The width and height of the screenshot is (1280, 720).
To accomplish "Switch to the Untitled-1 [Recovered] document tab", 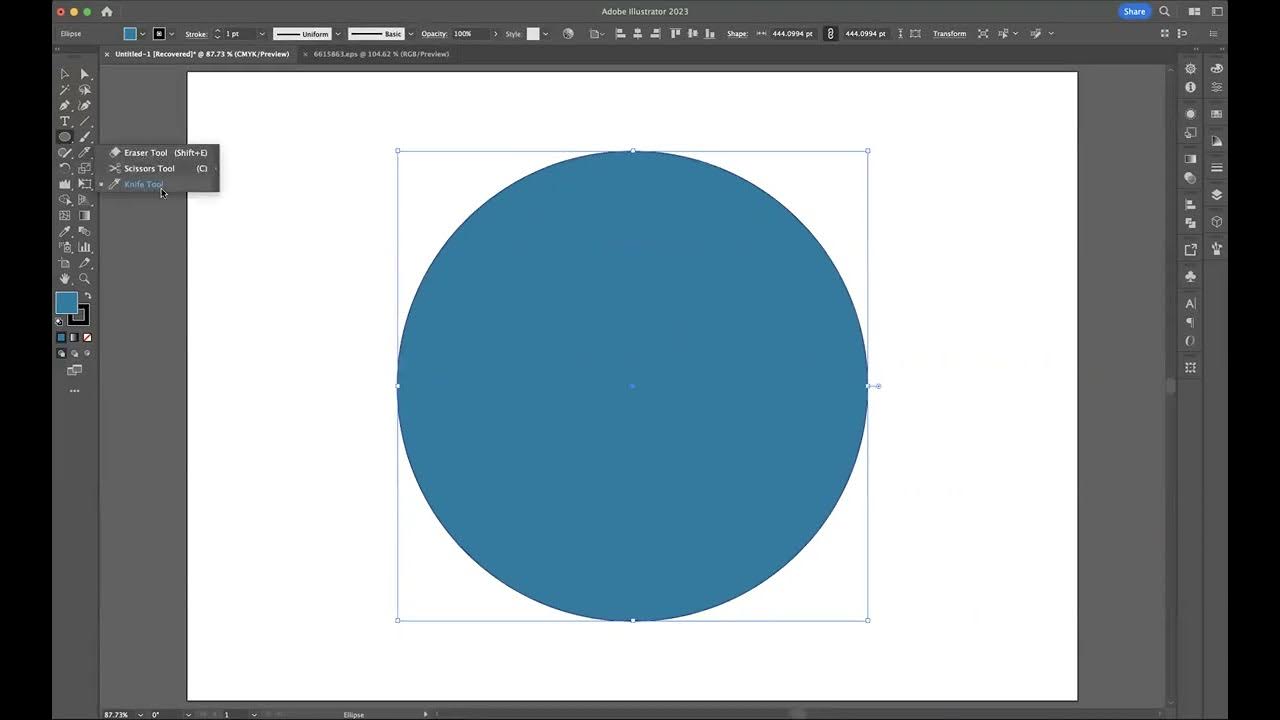I will coord(202,54).
